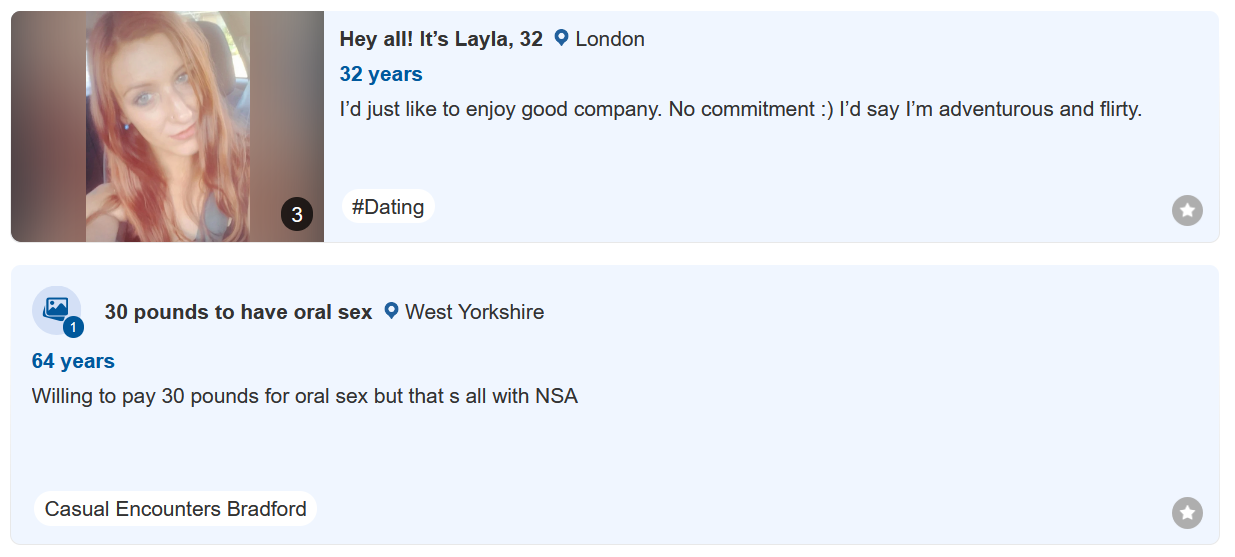Star the West Yorkshire listing
The image size is (1235, 557).
click(x=1187, y=513)
